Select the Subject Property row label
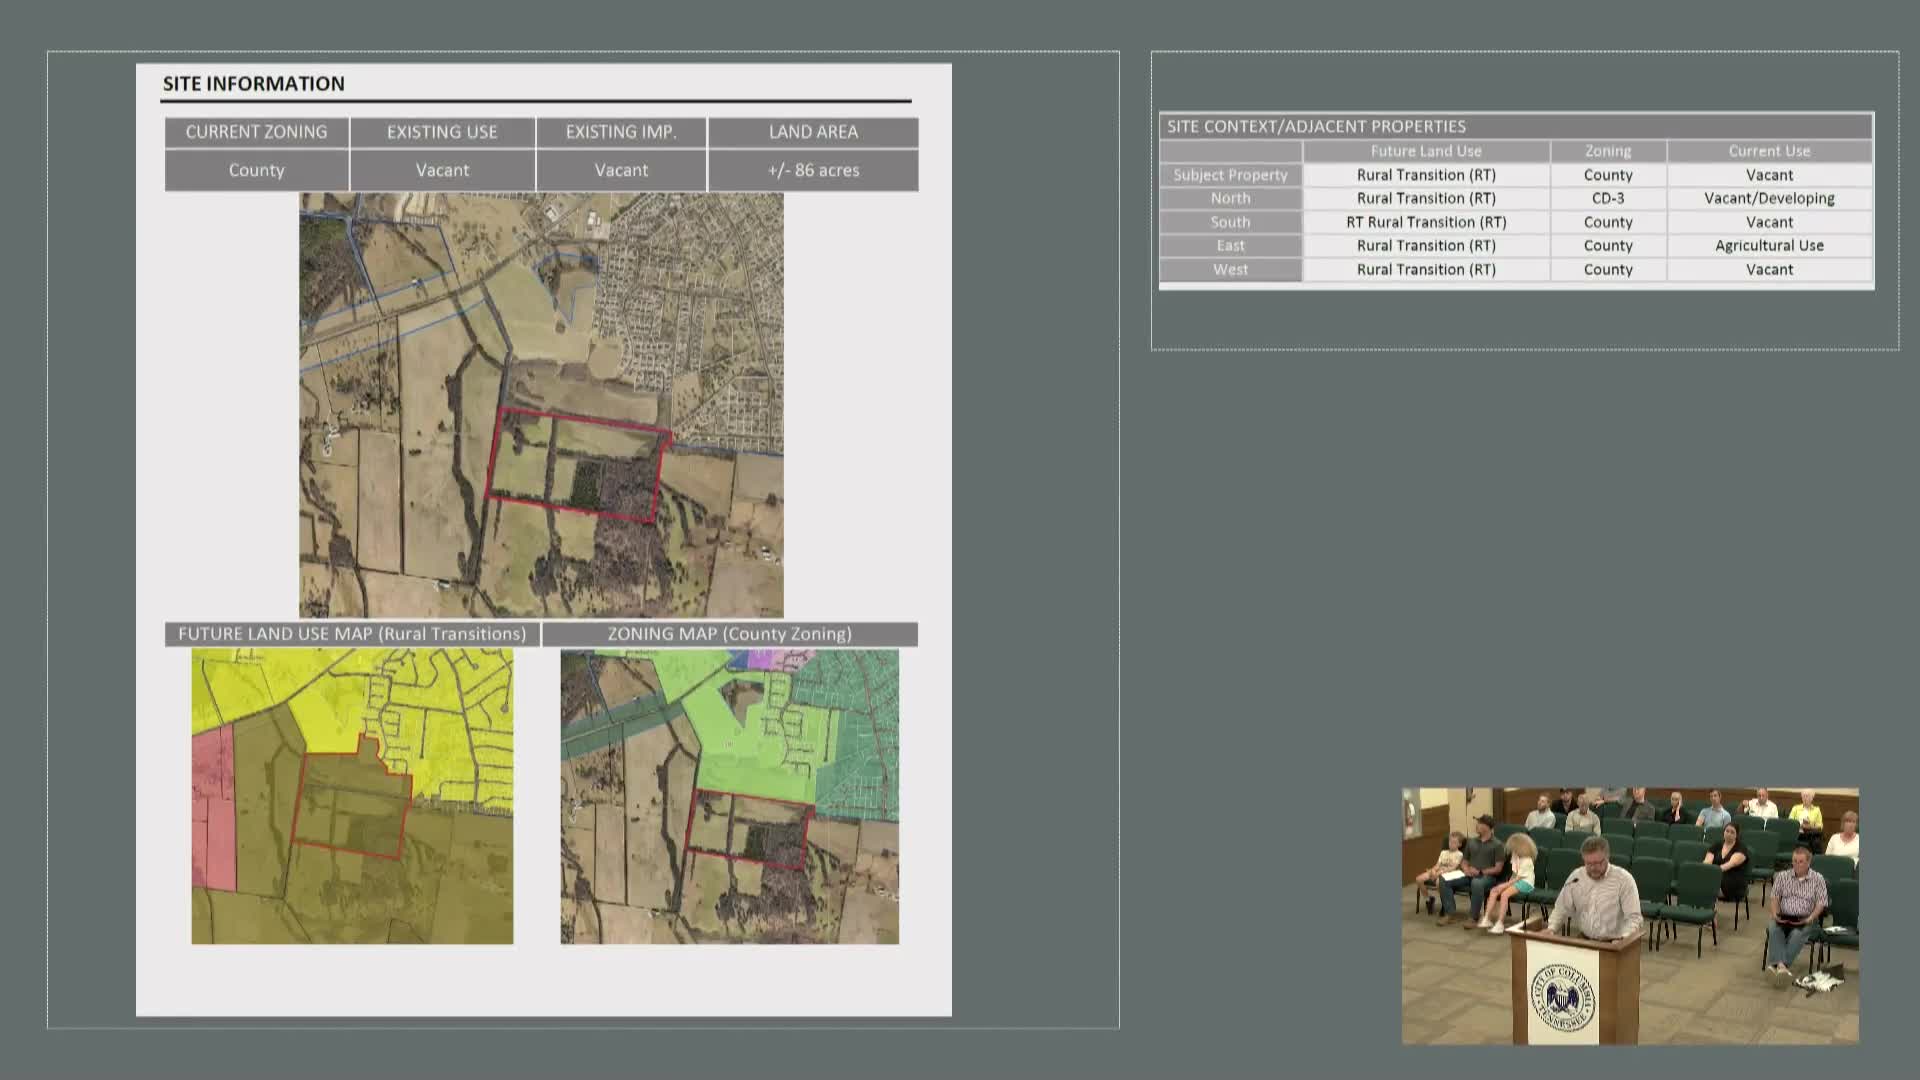The image size is (1920, 1080). 1230,175
